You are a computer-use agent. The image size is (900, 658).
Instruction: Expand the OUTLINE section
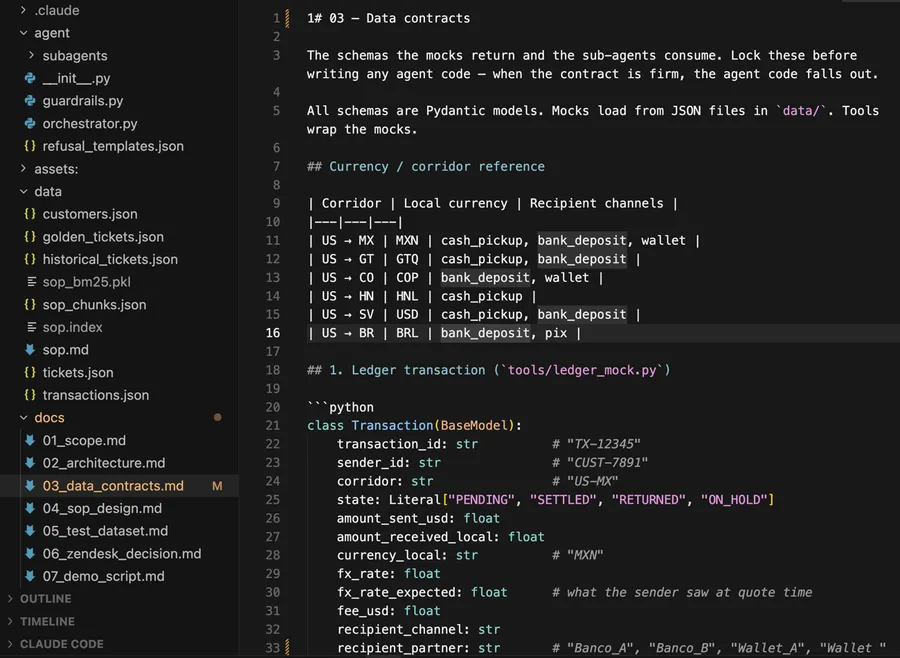(x=10, y=598)
